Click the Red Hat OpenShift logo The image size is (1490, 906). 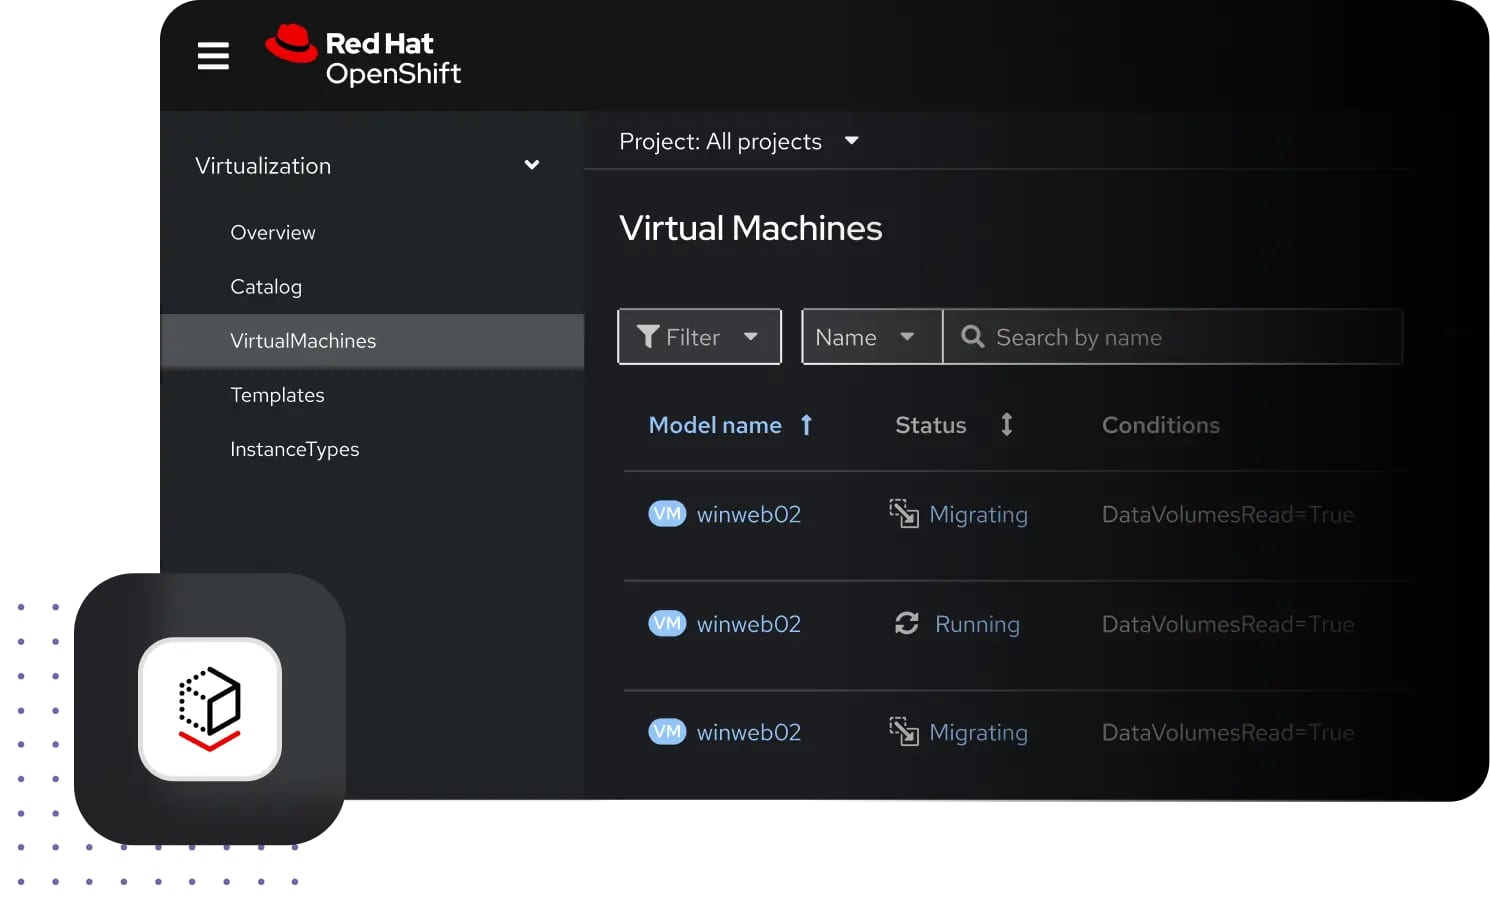(x=363, y=56)
